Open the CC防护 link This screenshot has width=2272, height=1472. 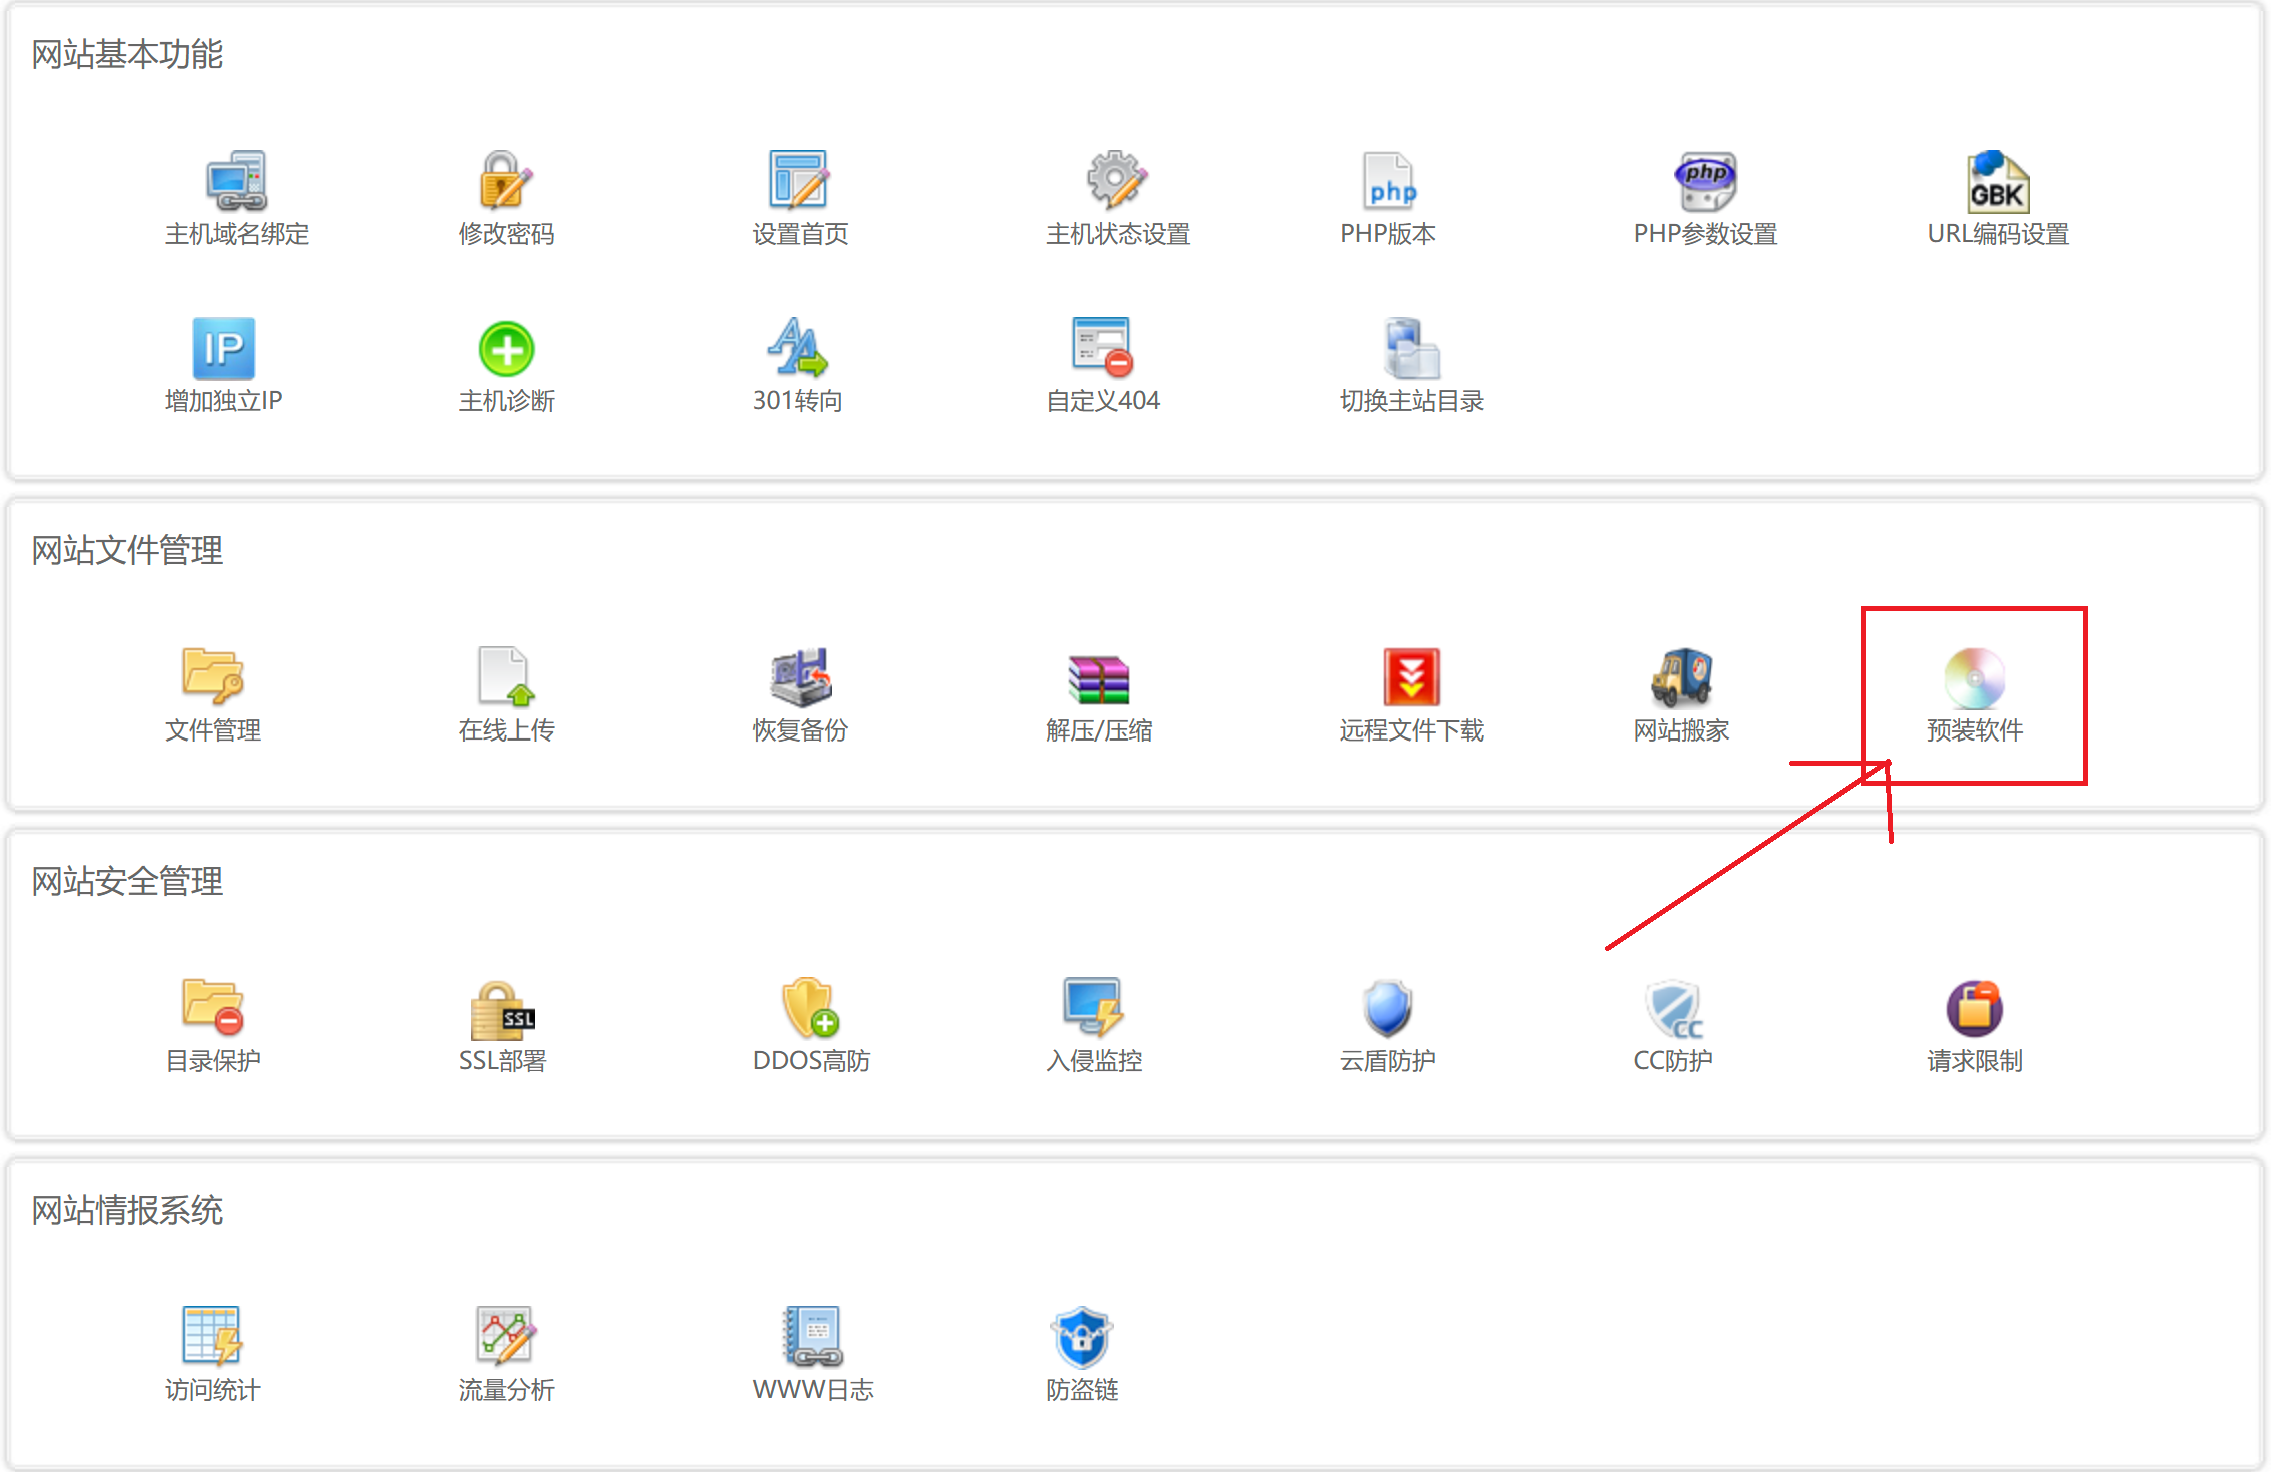[x=1672, y=1060]
